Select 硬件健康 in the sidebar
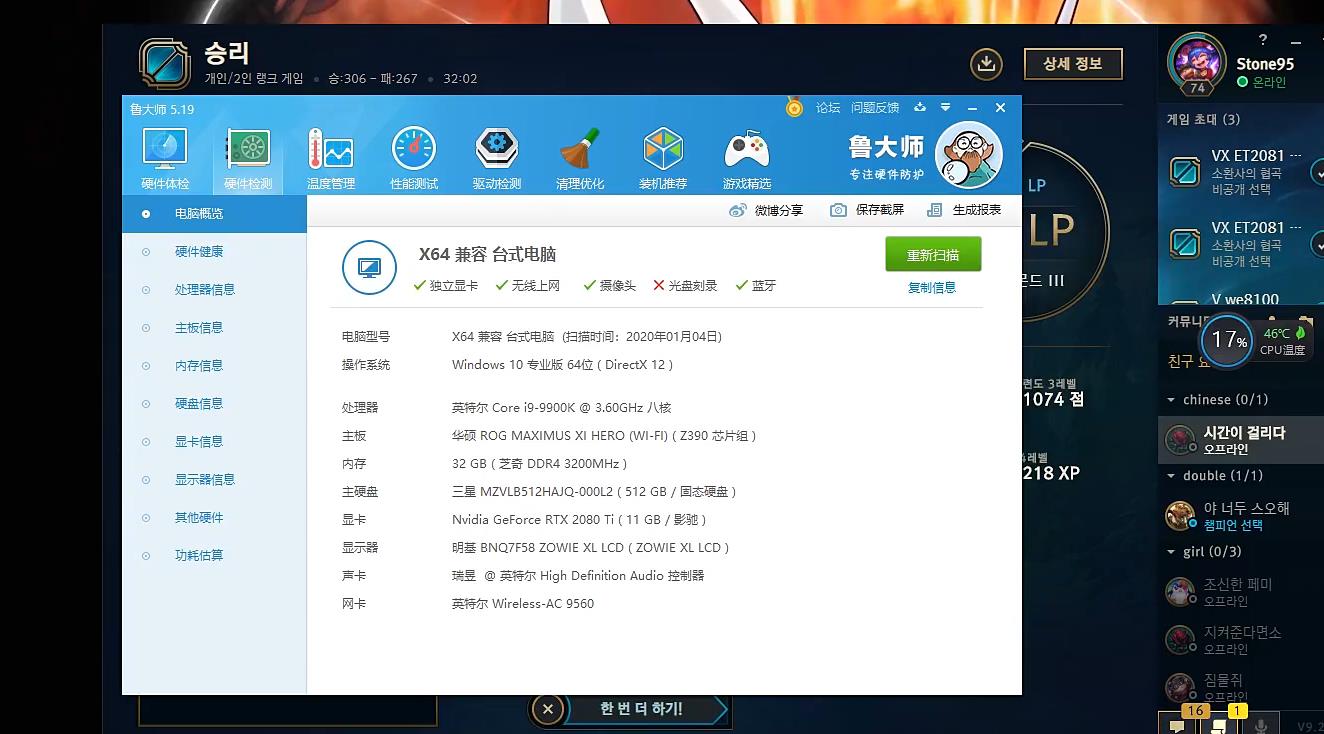1324x734 pixels. click(x=214, y=252)
